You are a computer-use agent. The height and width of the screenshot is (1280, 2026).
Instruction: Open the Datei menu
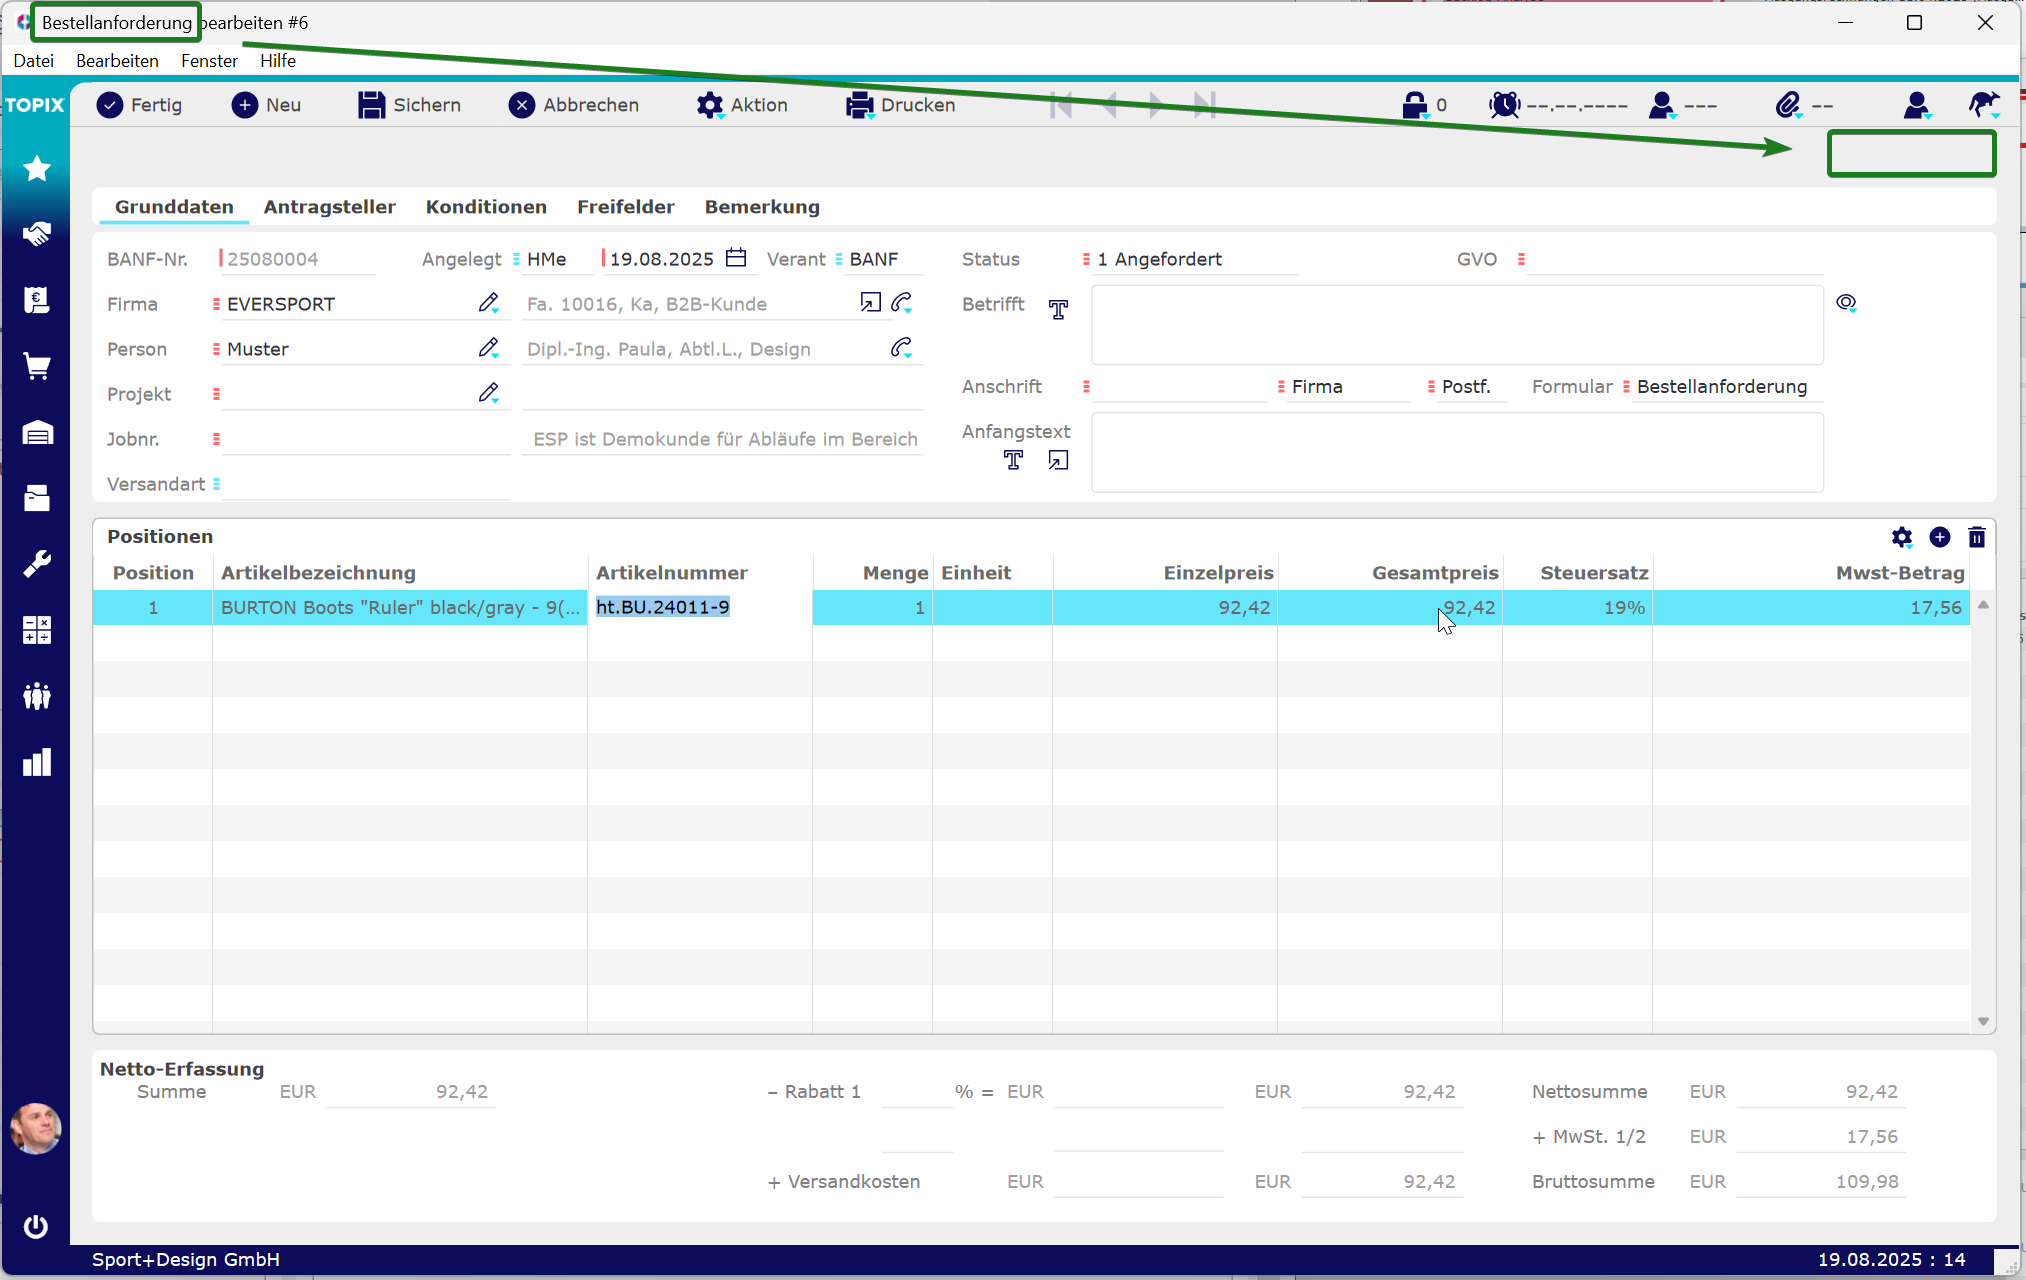tap(34, 61)
